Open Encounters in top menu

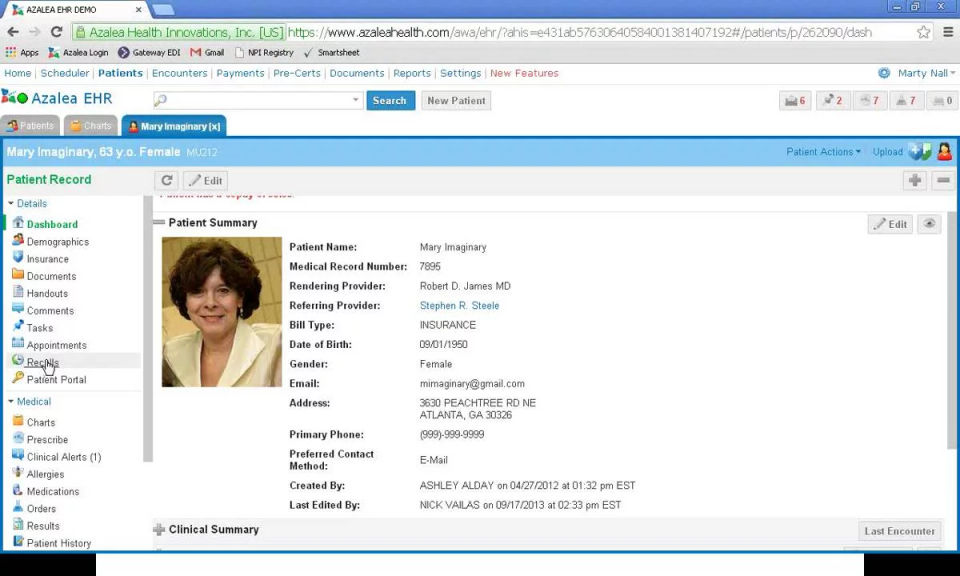(x=179, y=73)
